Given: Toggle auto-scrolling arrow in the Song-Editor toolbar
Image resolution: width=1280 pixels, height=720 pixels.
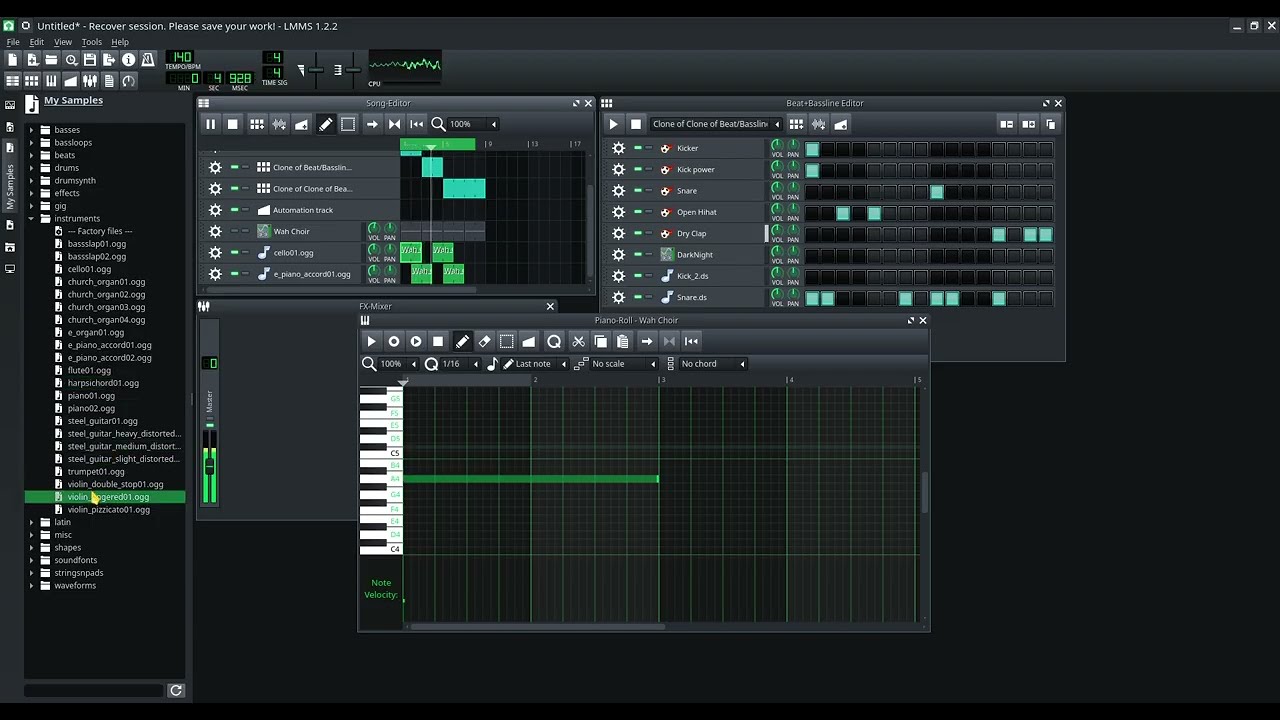Looking at the screenshot, I should click(372, 124).
